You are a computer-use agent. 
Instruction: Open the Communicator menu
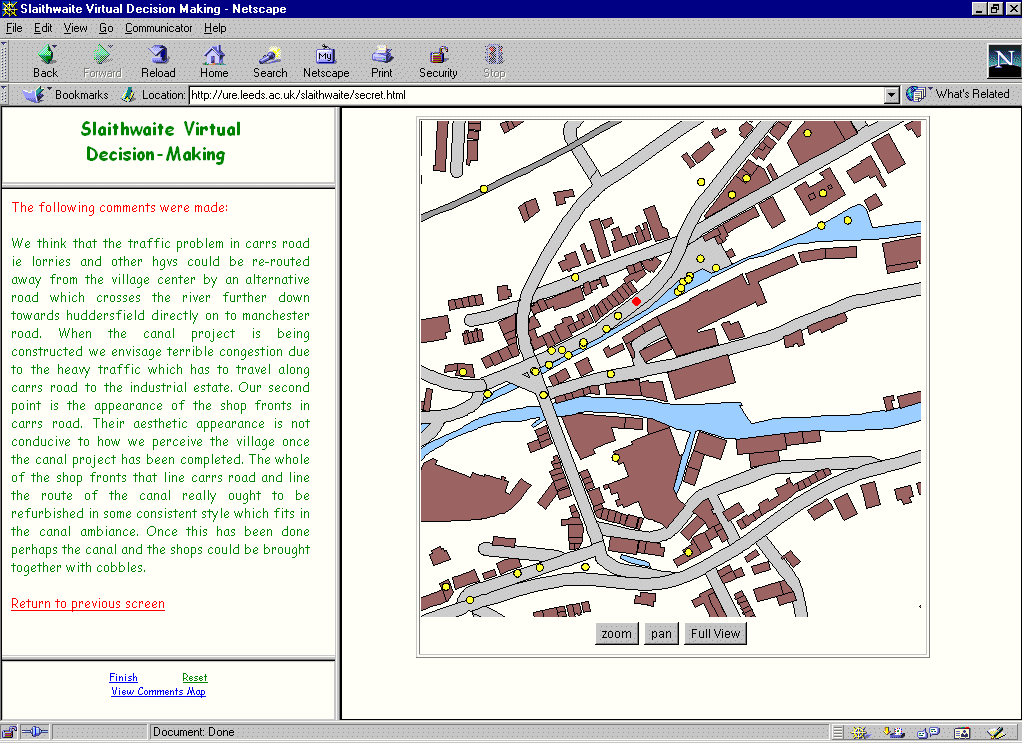[x=158, y=28]
